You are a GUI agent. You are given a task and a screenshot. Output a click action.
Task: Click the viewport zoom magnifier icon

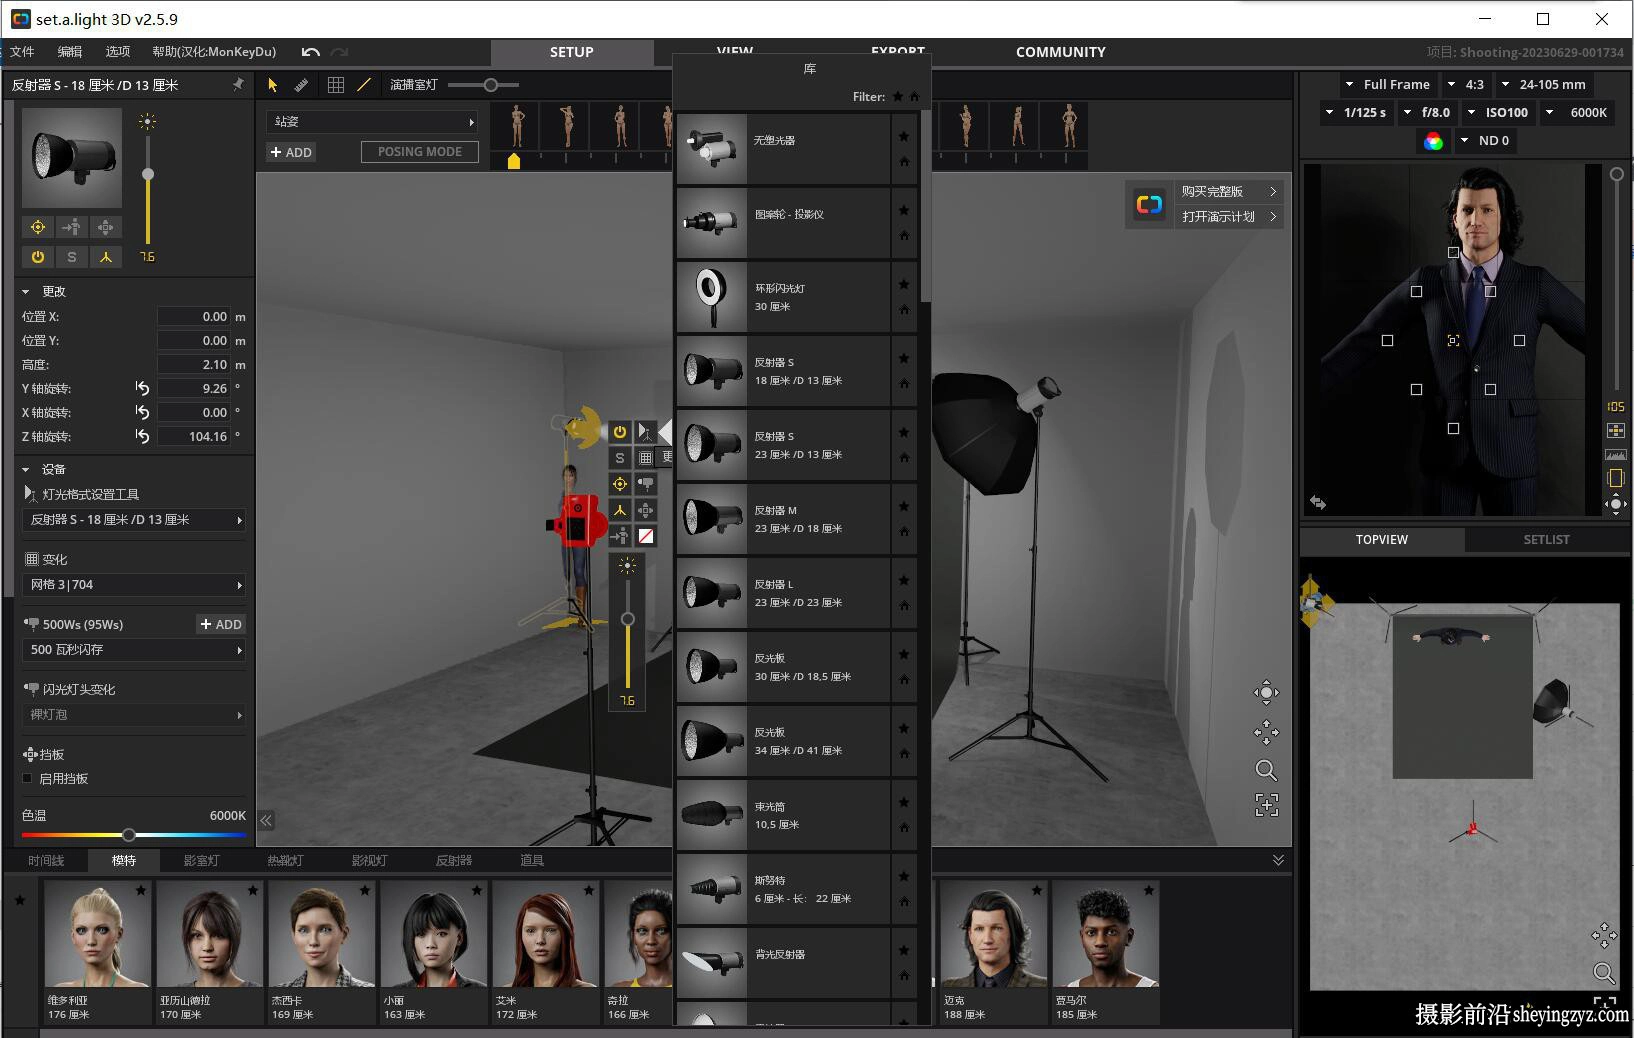1266,770
